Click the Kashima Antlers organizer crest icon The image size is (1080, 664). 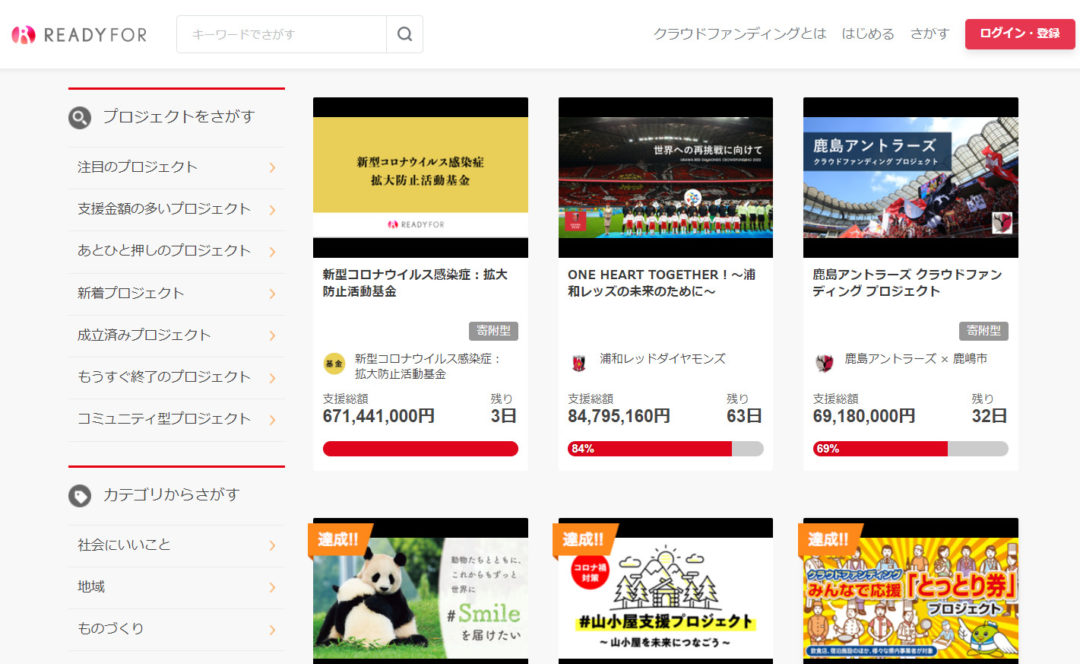[x=824, y=362]
